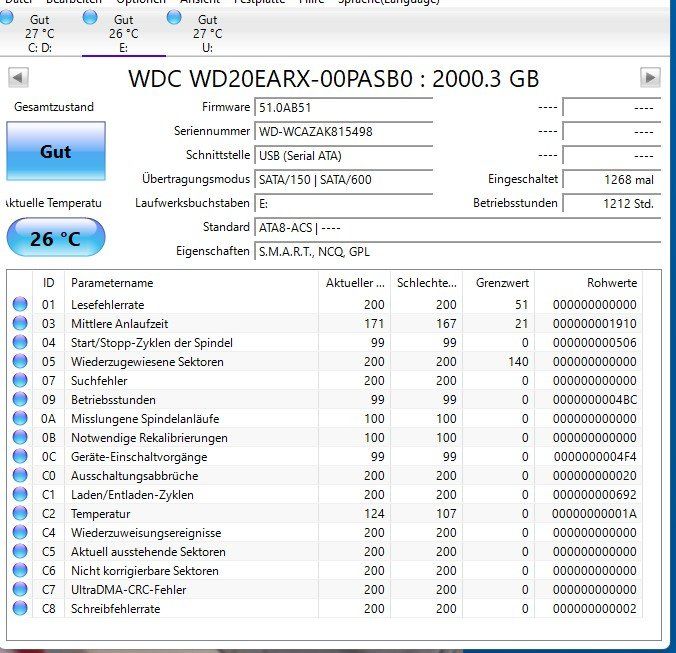
Task: Click raw value 000000000020
Action: click(x=595, y=475)
